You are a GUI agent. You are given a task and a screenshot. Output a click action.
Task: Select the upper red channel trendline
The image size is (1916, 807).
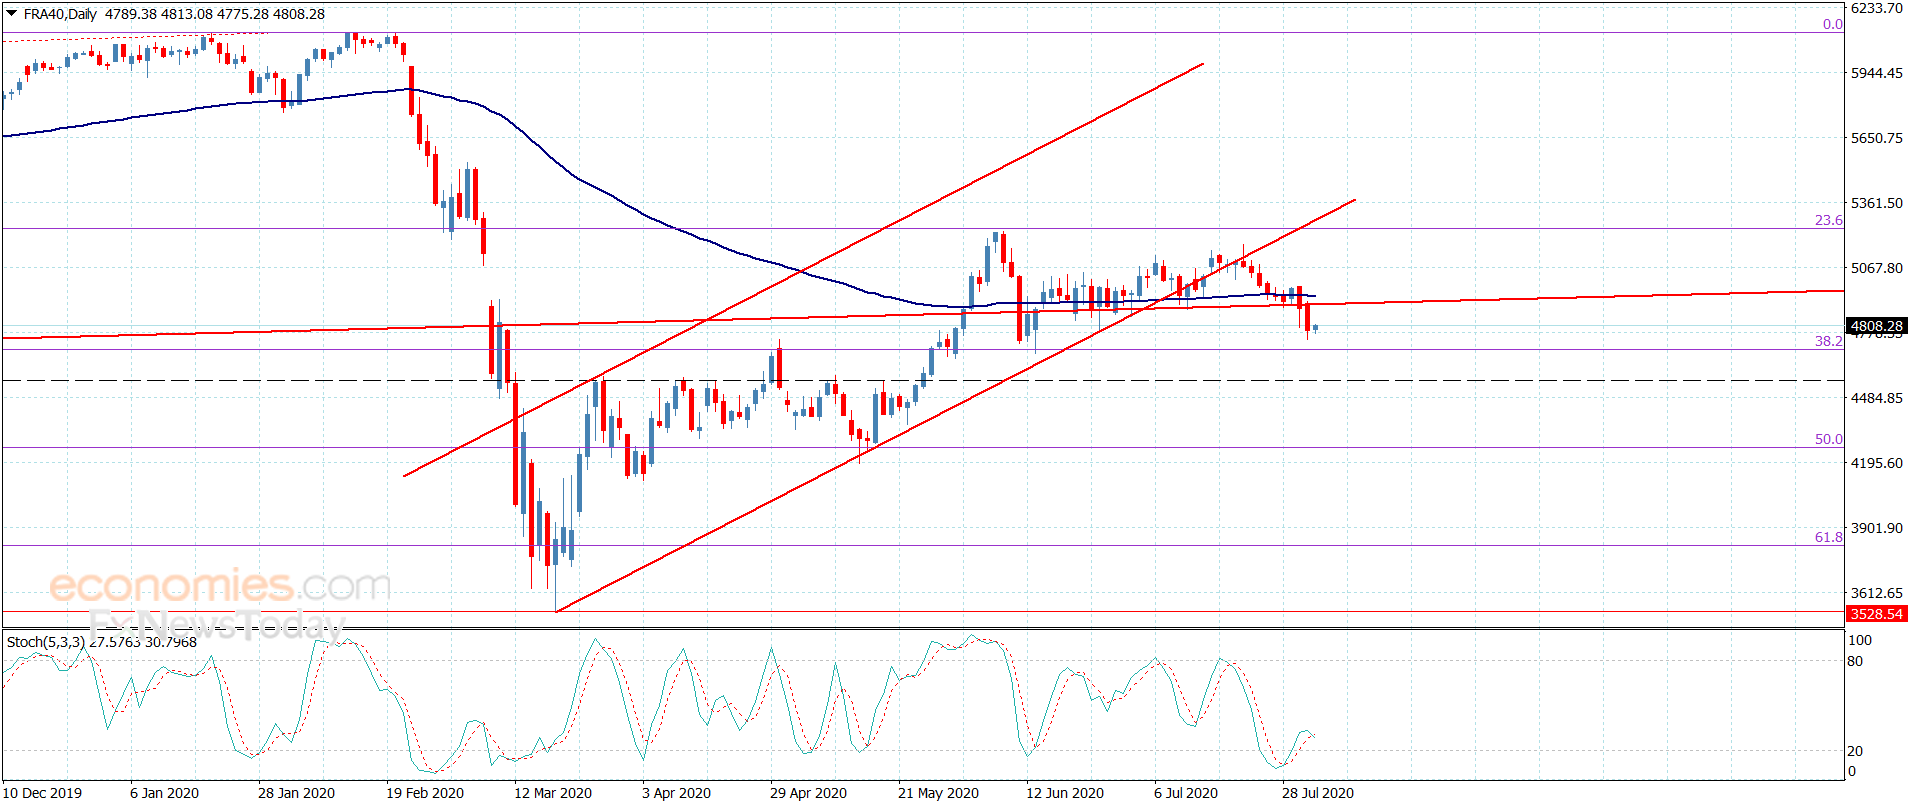point(803,270)
